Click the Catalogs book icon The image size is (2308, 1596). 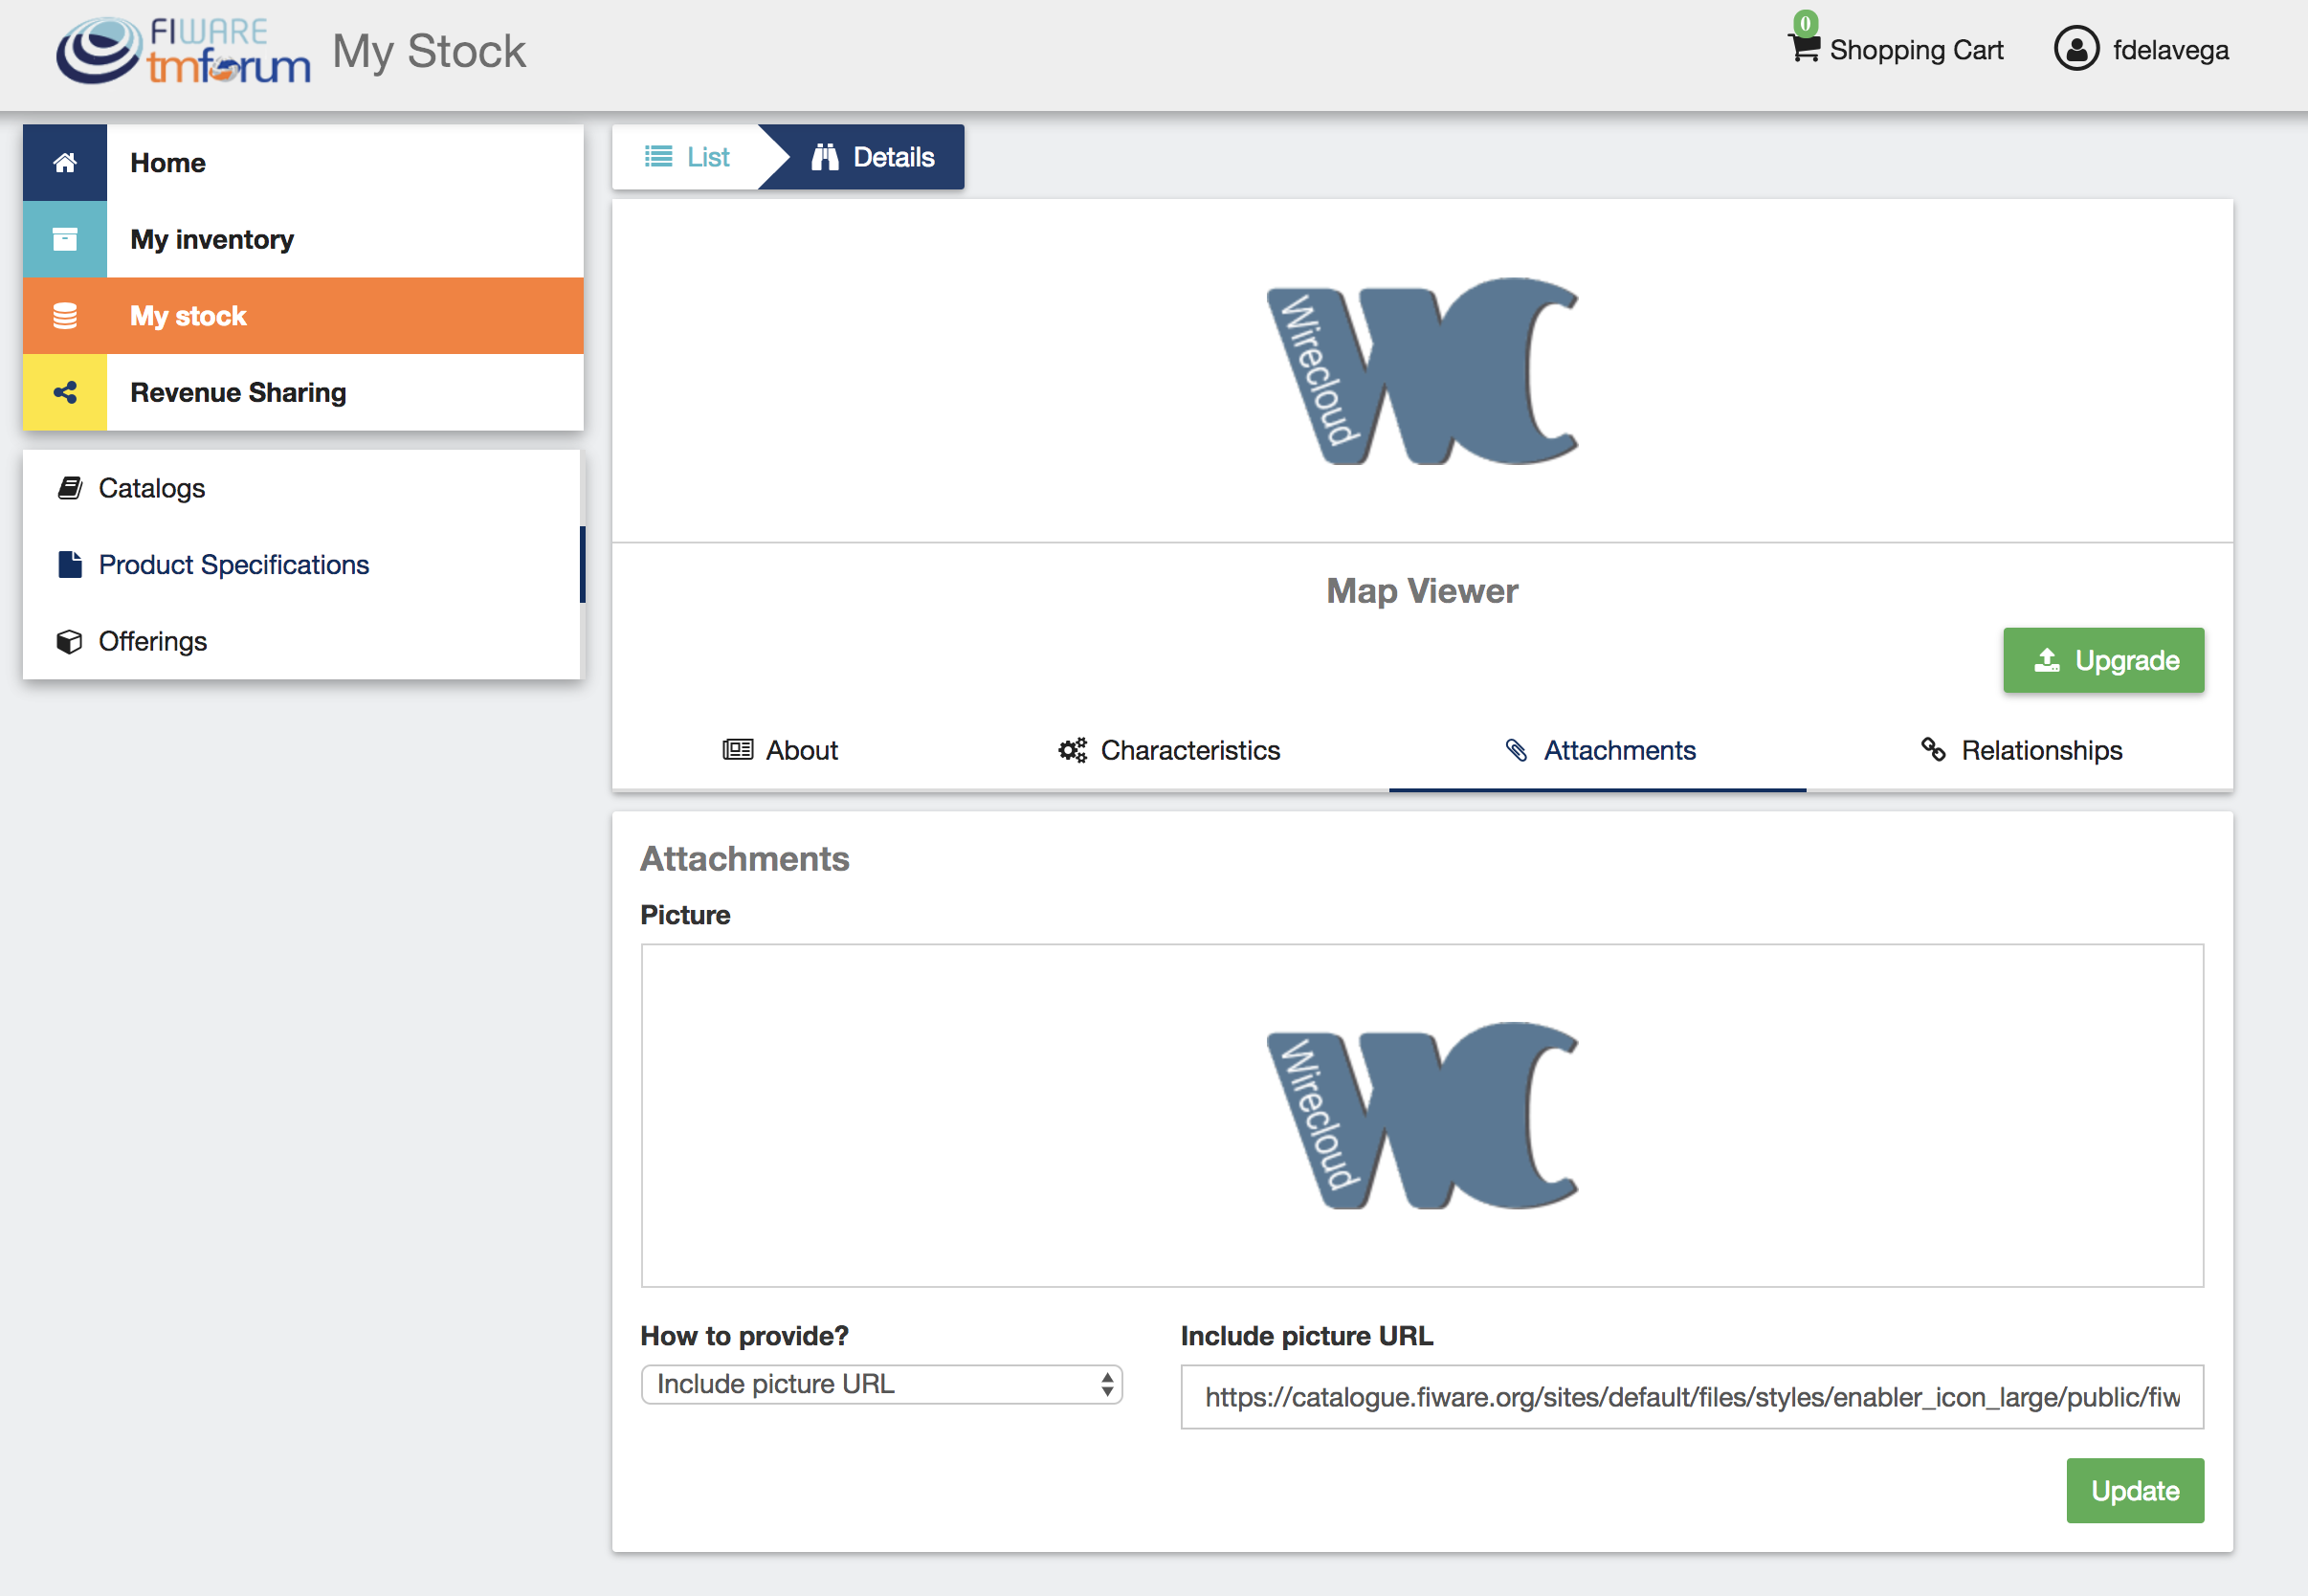[x=69, y=488]
